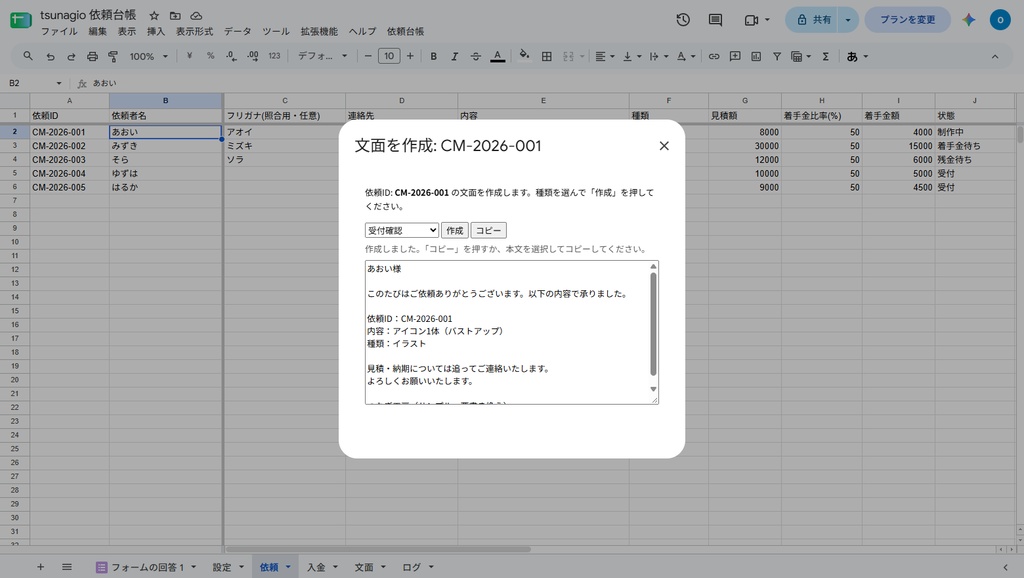Open the number format 123 menu
This screenshot has height=578, width=1024.
274,56
